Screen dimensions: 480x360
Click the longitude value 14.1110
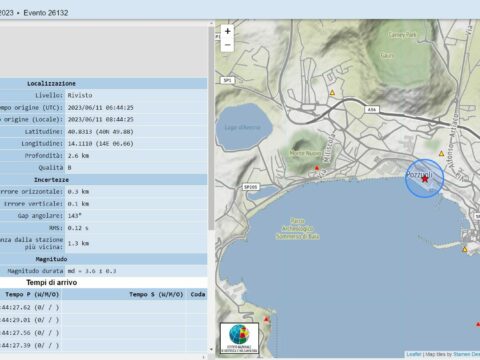click(101, 144)
